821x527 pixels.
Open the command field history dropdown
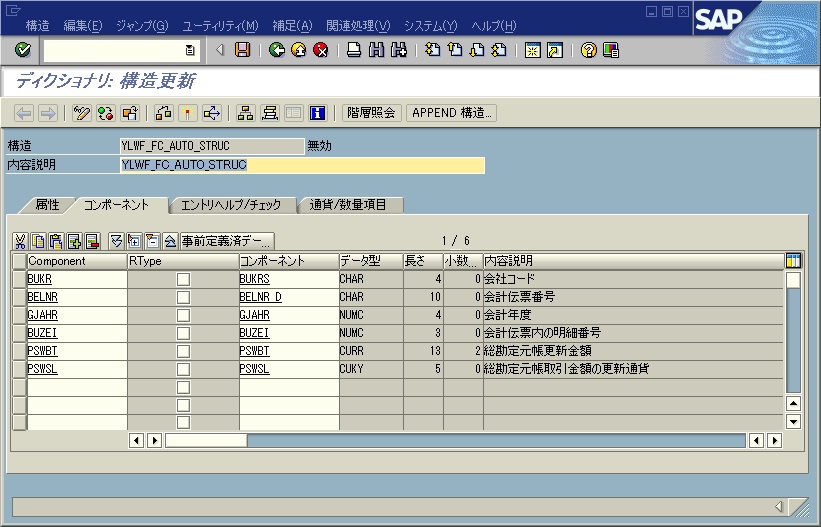(190, 50)
